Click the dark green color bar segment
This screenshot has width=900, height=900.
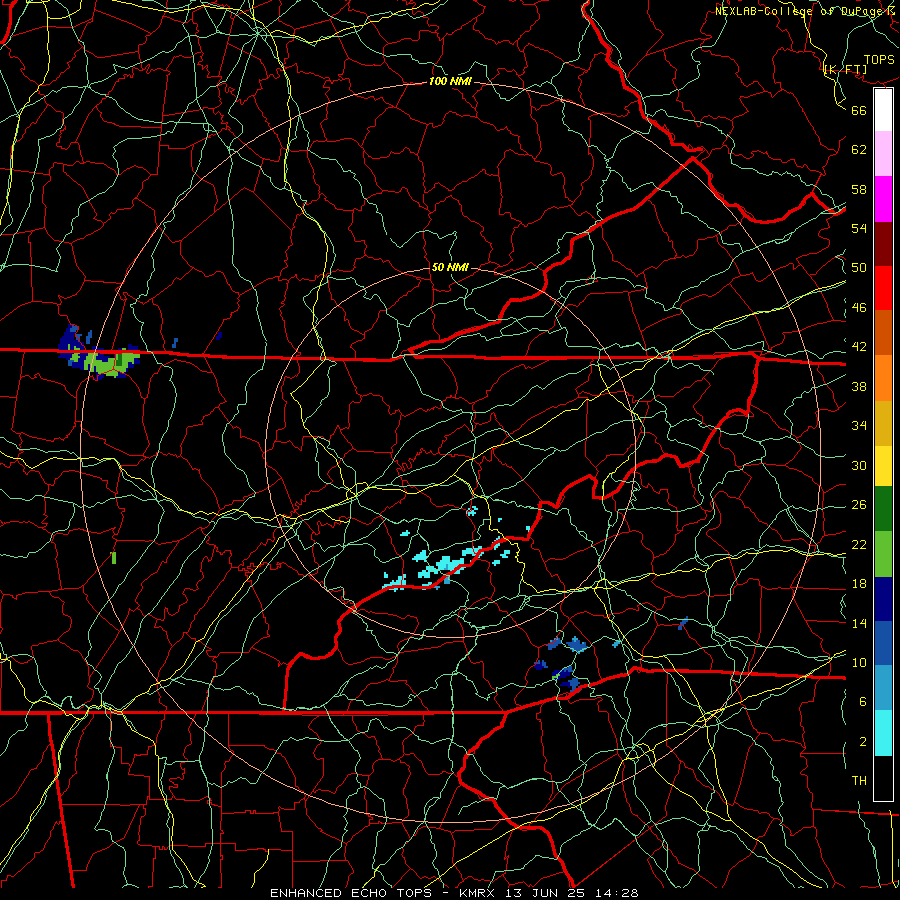[x=883, y=509]
